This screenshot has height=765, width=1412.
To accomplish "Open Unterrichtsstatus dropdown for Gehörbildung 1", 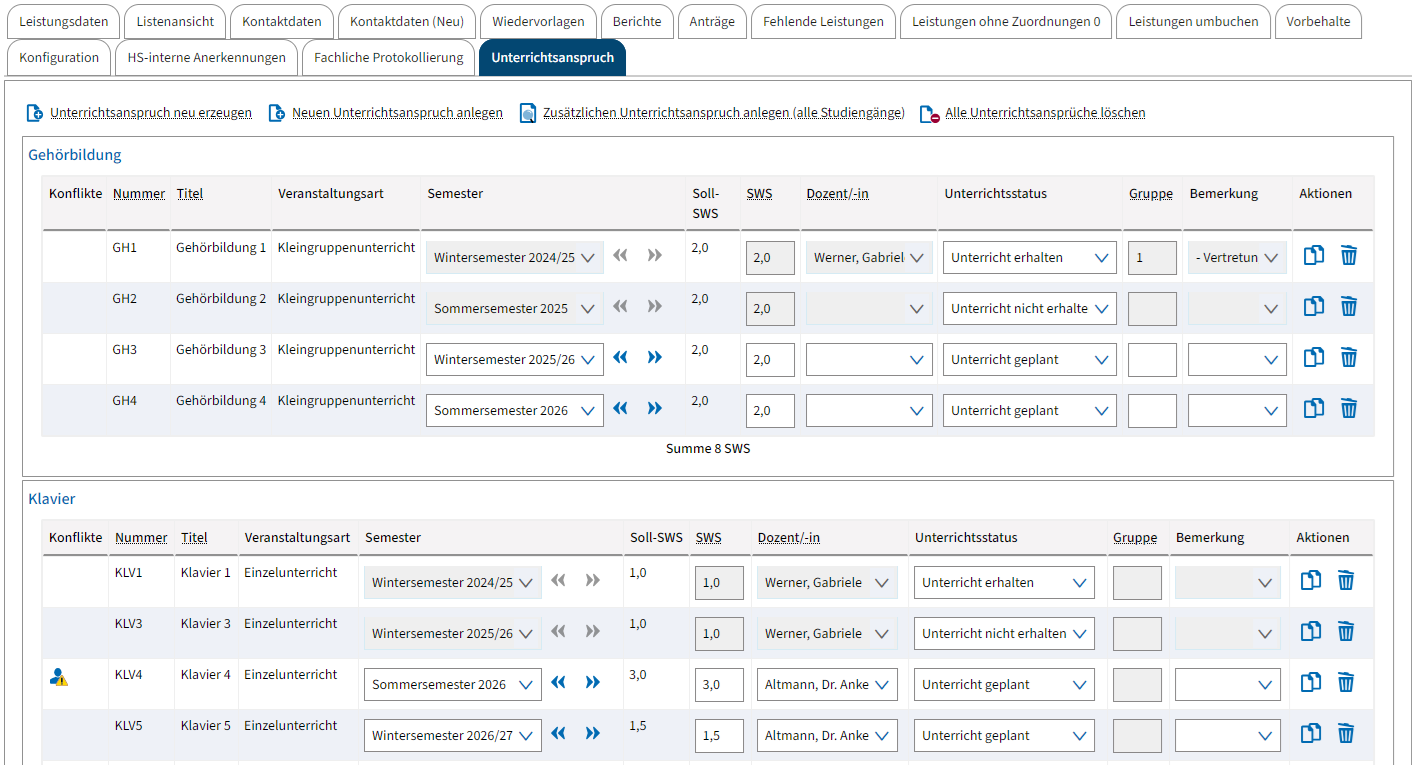I will coord(1029,257).
